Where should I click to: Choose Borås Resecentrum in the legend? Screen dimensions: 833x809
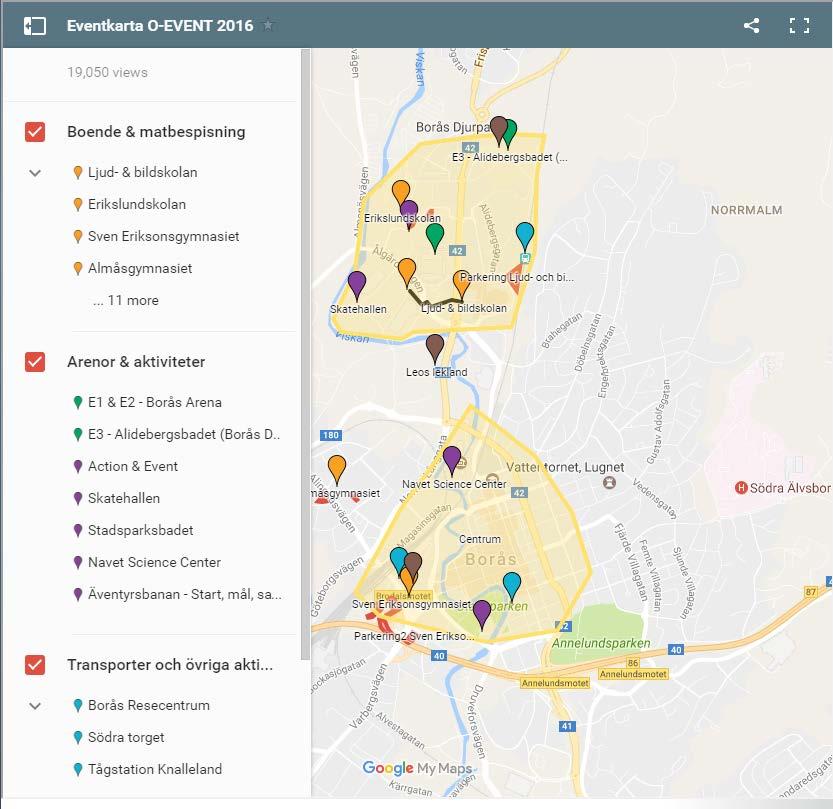coord(149,705)
